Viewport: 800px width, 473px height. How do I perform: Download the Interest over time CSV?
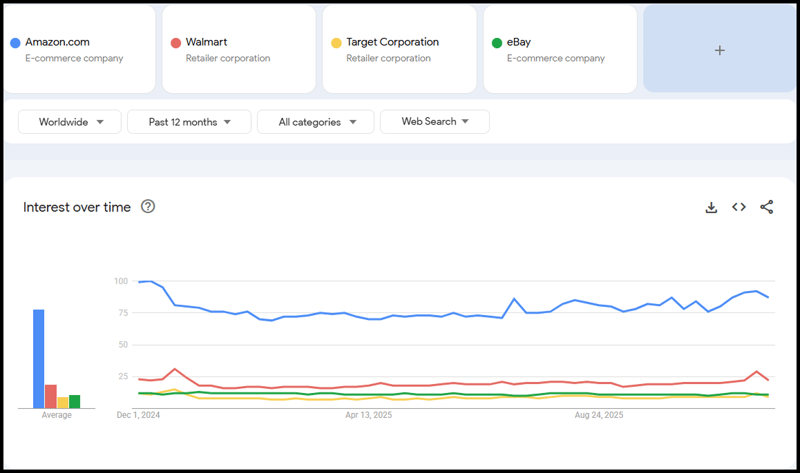point(711,207)
